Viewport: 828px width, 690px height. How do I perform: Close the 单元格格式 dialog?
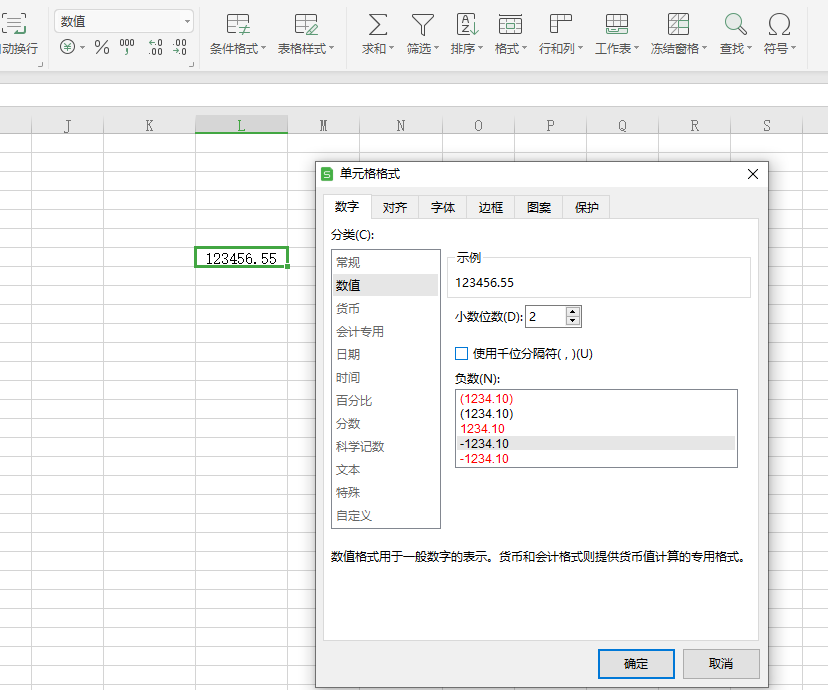coord(753,174)
